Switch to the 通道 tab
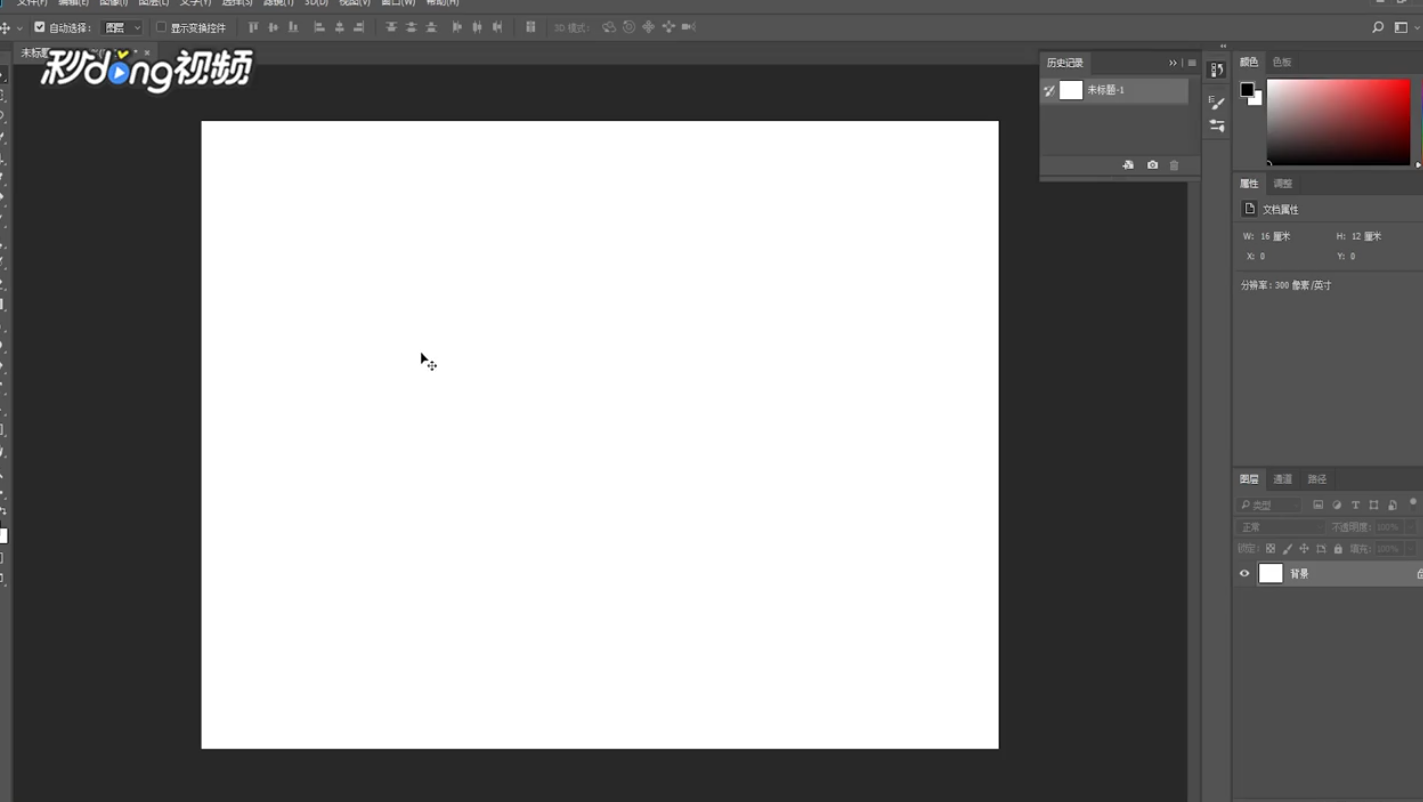Screen dimensions: 1423x802 tap(1283, 480)
